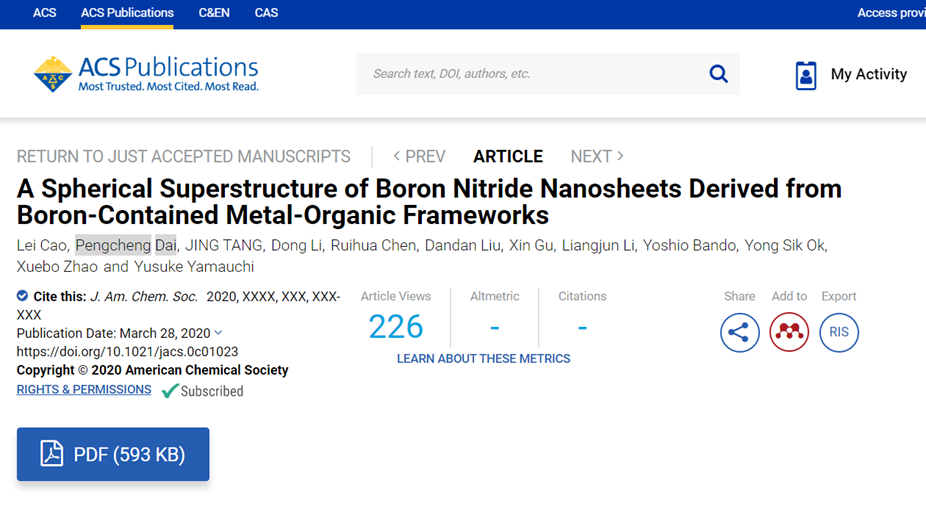Download the PDF (593 KB)
This screenshot has height=509, width=926.
tap(113, 454)
